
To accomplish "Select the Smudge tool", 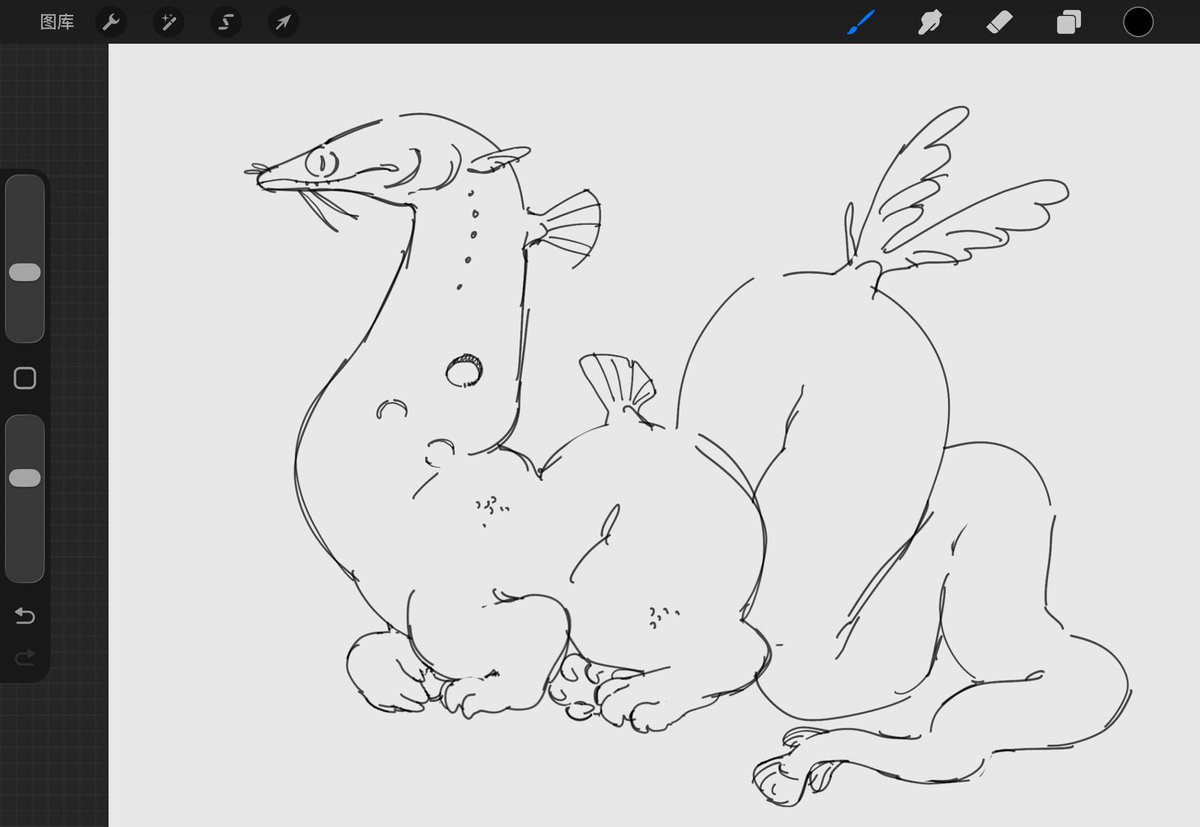I will click(930, 22).
